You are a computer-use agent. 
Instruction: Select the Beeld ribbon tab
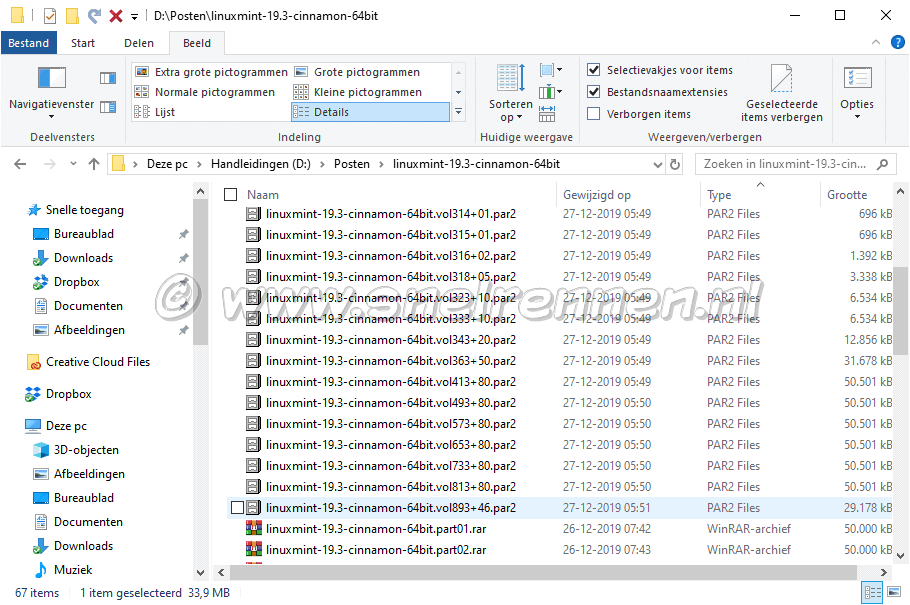pyautogui.click(x=197, y=43)
